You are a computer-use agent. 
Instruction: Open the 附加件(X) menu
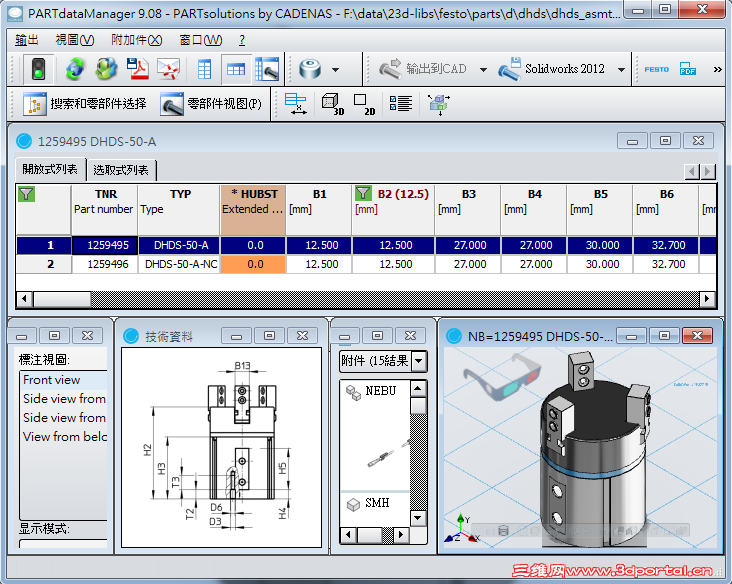[x=136, y=40]
